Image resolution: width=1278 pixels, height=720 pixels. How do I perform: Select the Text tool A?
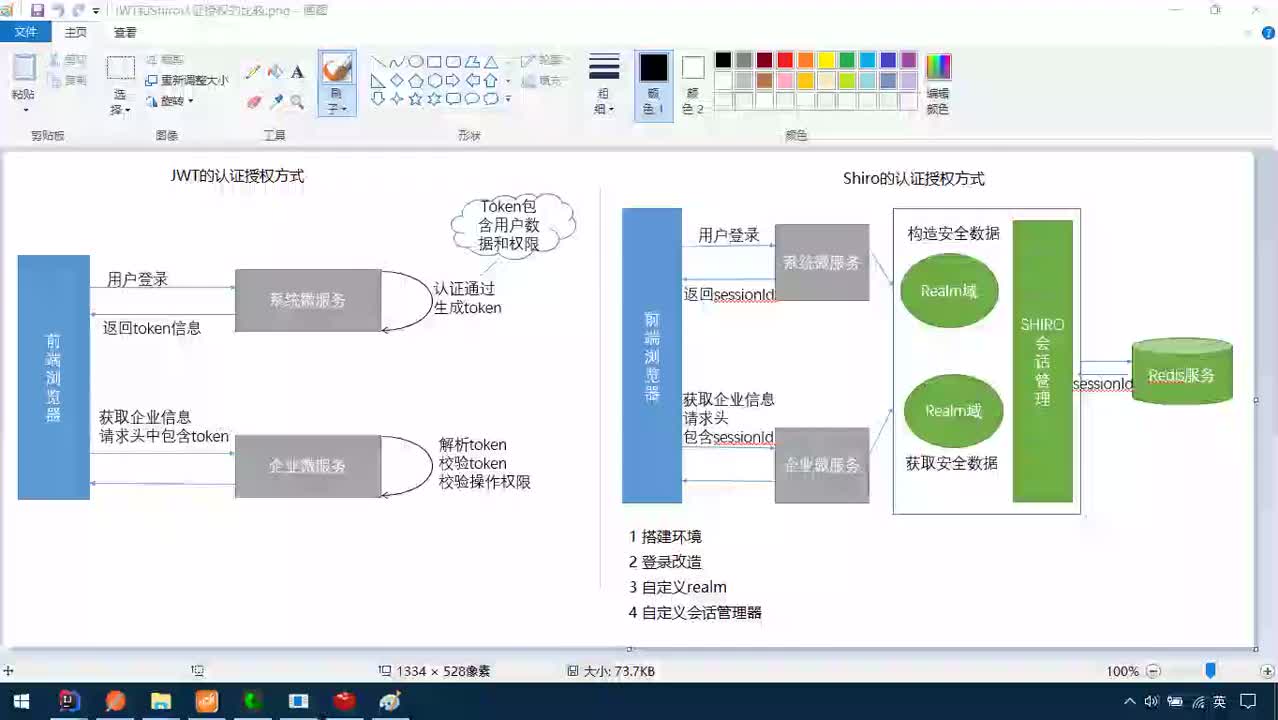pyautogui.click(x=297, y=72)
